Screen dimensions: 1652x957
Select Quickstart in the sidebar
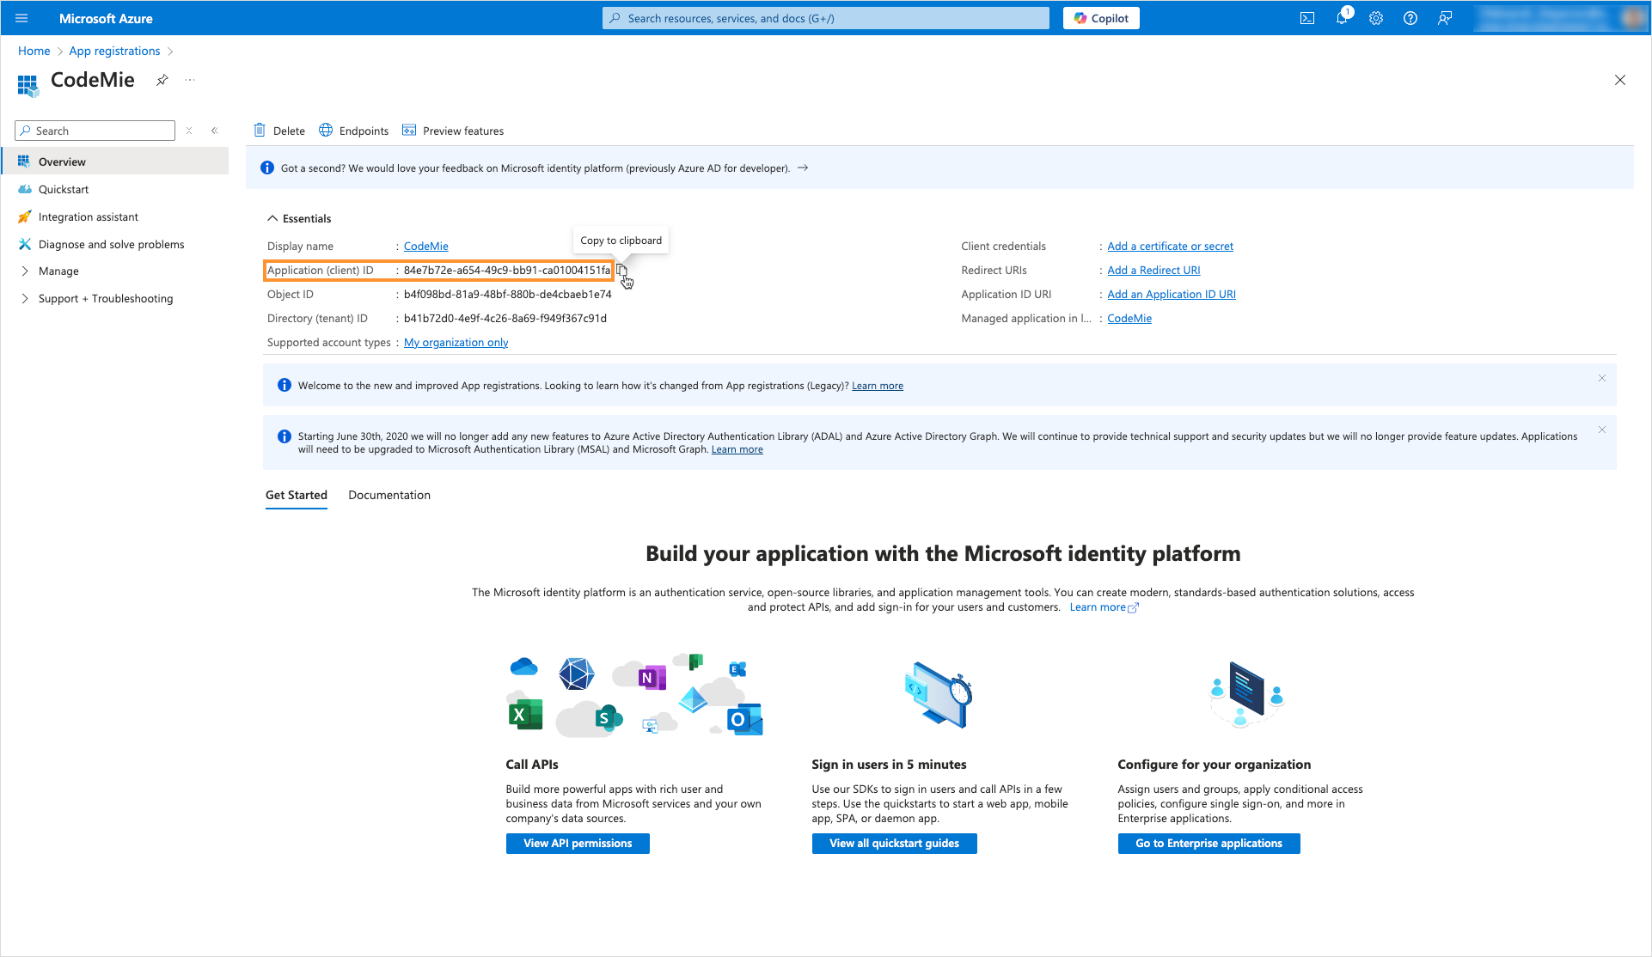point(63,189)
